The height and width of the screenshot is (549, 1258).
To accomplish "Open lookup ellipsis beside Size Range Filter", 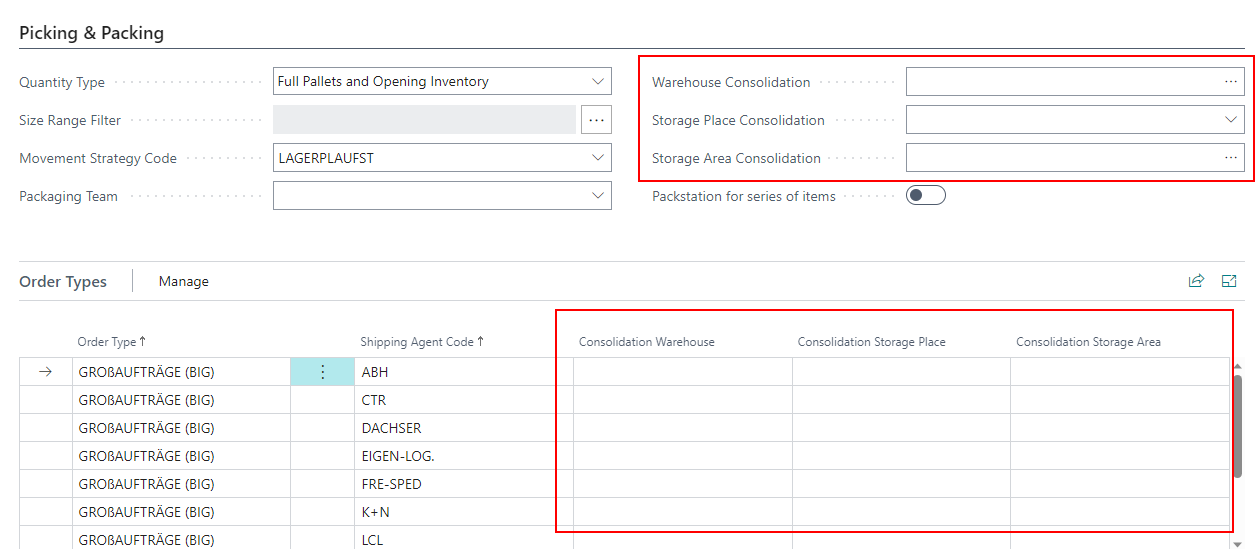I will [596, 120].
